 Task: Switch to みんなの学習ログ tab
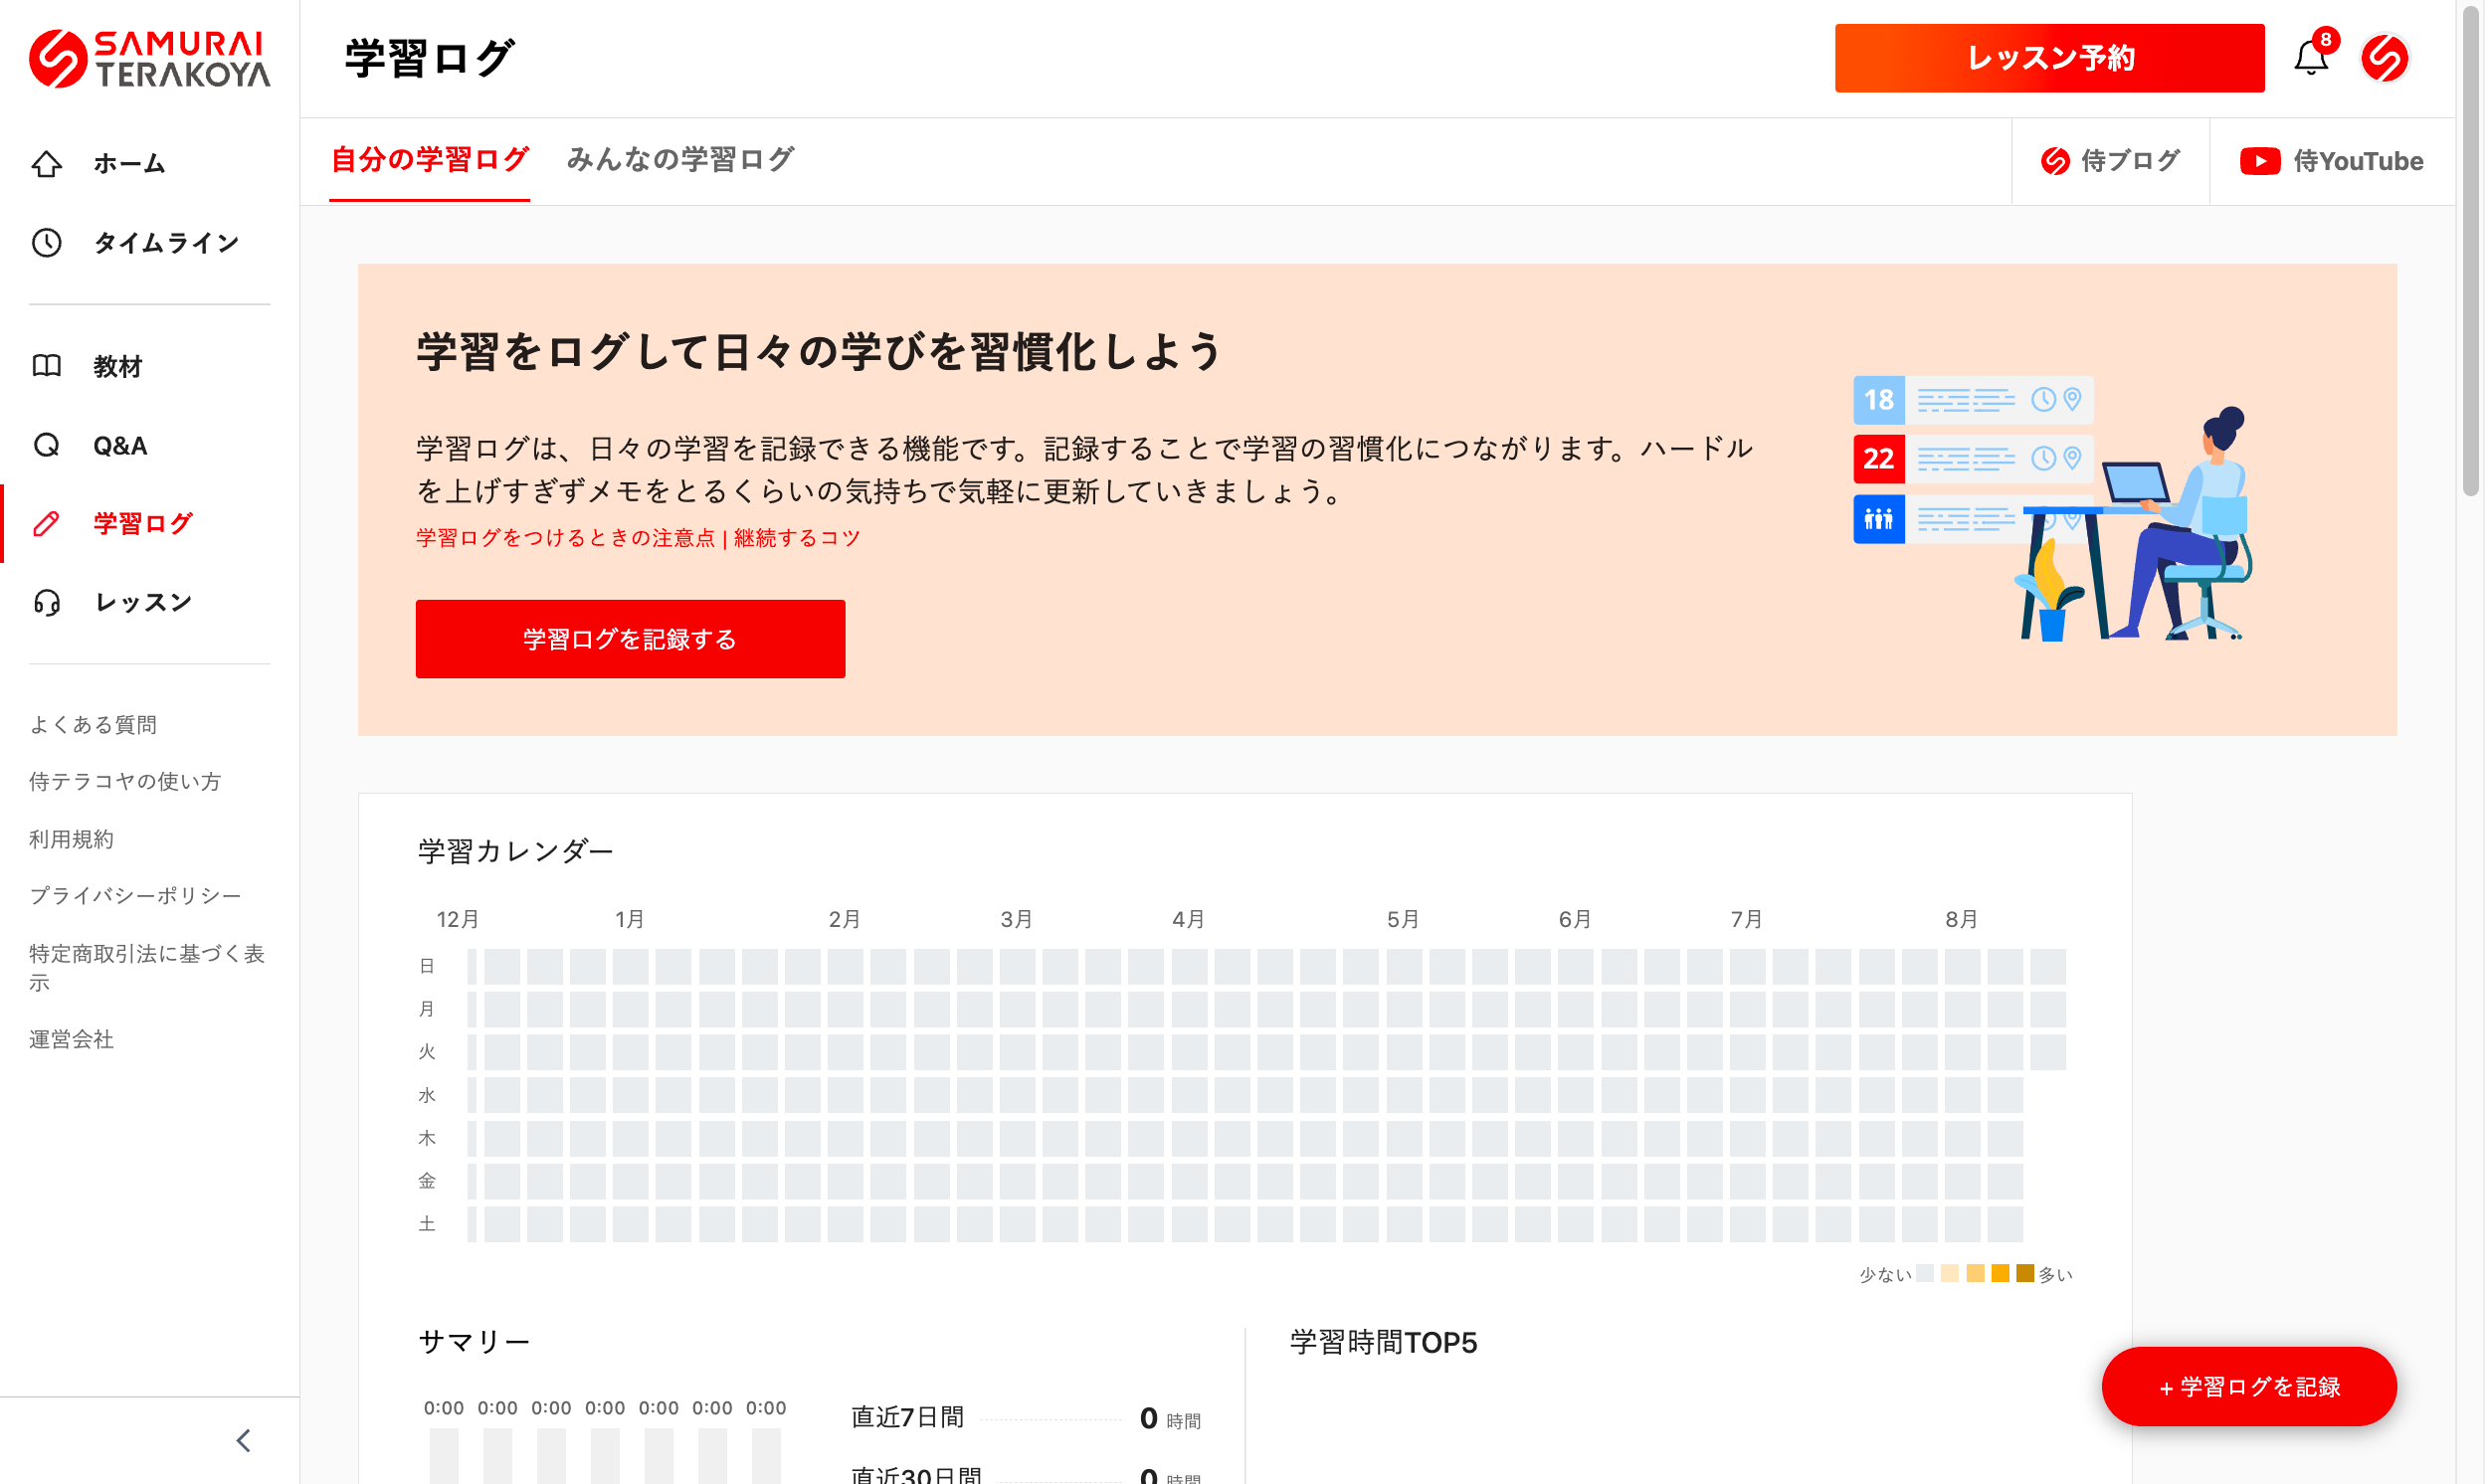(x=680, y=160)
